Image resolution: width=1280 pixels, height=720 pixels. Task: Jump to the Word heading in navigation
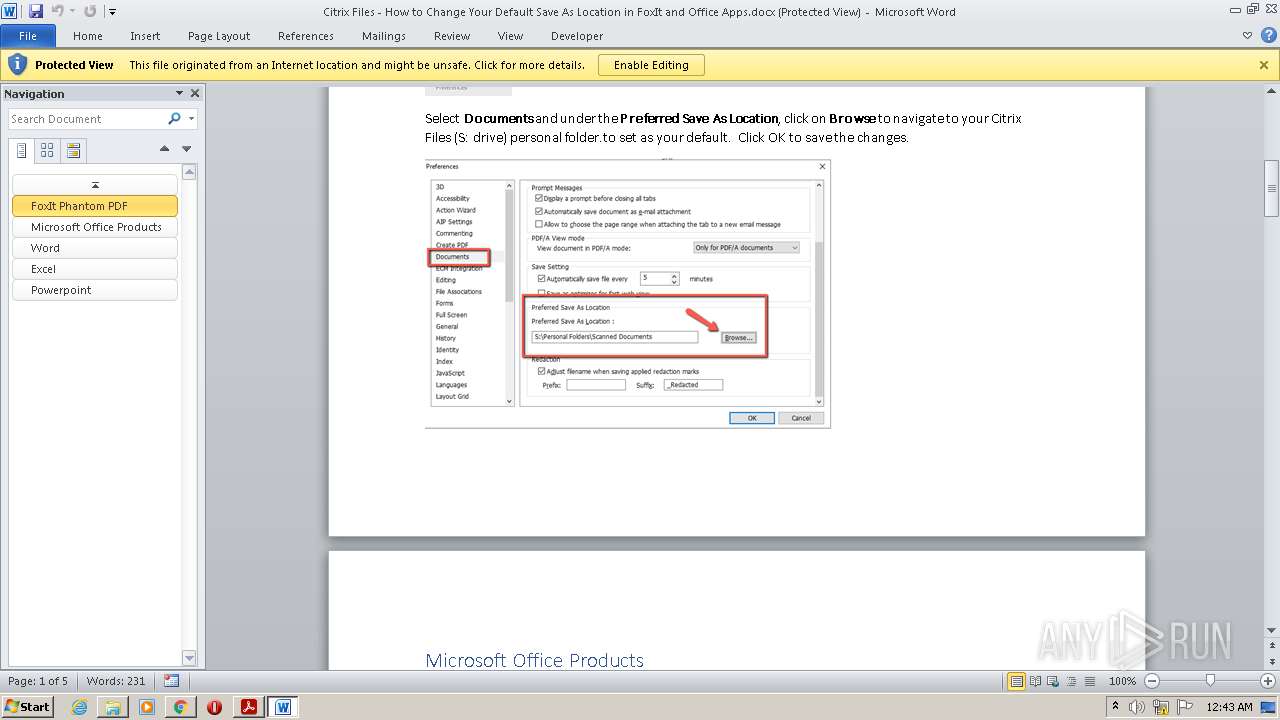[x=95, y=248]
